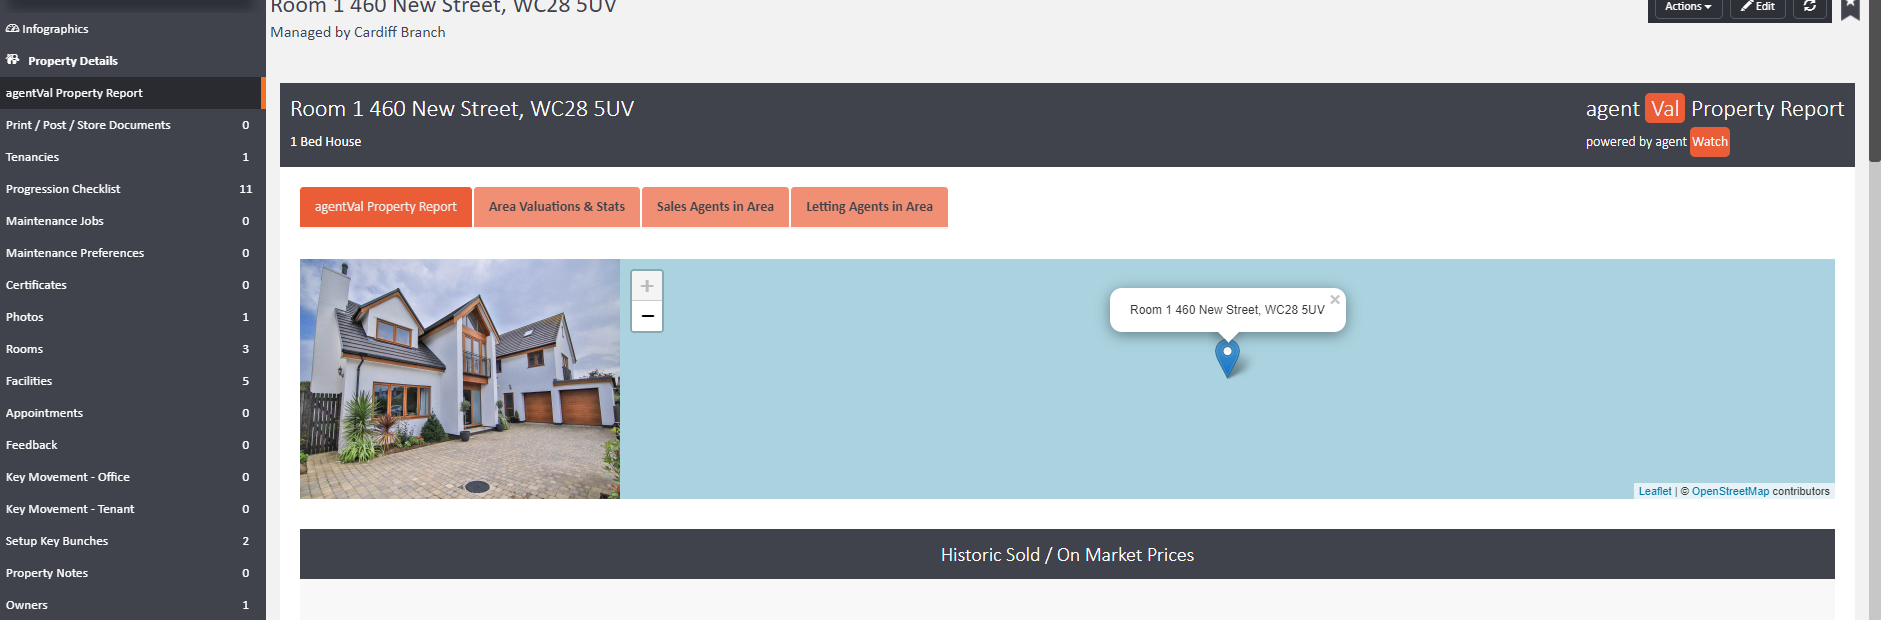Click the Leaflet attribution link
1881x620 pixels.
click(1654, 491)
